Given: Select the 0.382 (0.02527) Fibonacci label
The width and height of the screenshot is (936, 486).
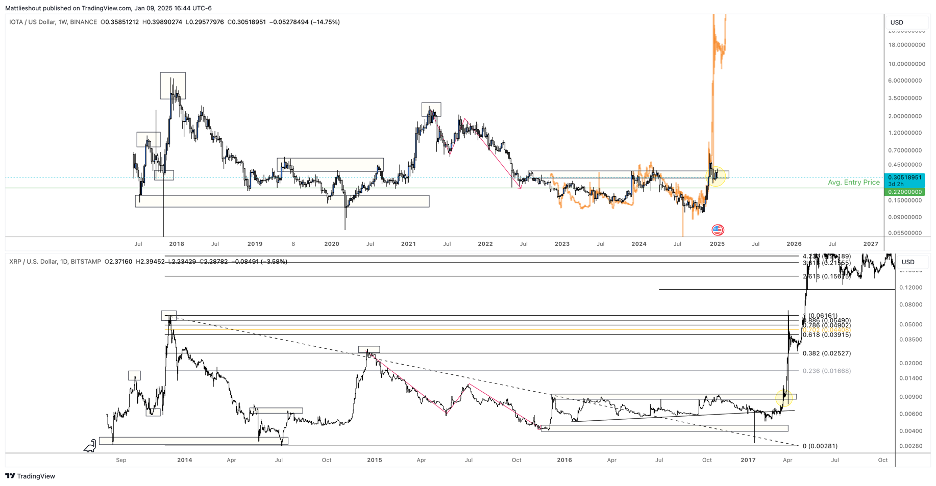Looking at the screenshot, I should pyautogui.click(x=827, y=353).
